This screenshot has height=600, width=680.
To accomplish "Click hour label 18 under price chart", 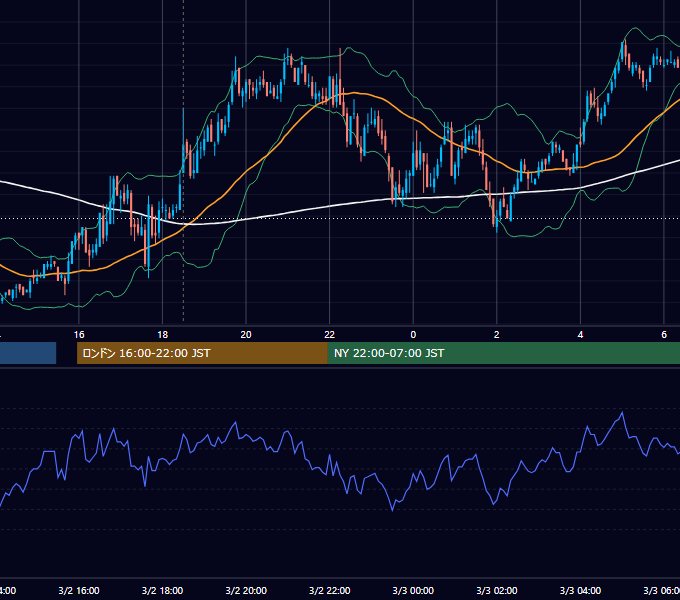I will (x=163, y=334).
